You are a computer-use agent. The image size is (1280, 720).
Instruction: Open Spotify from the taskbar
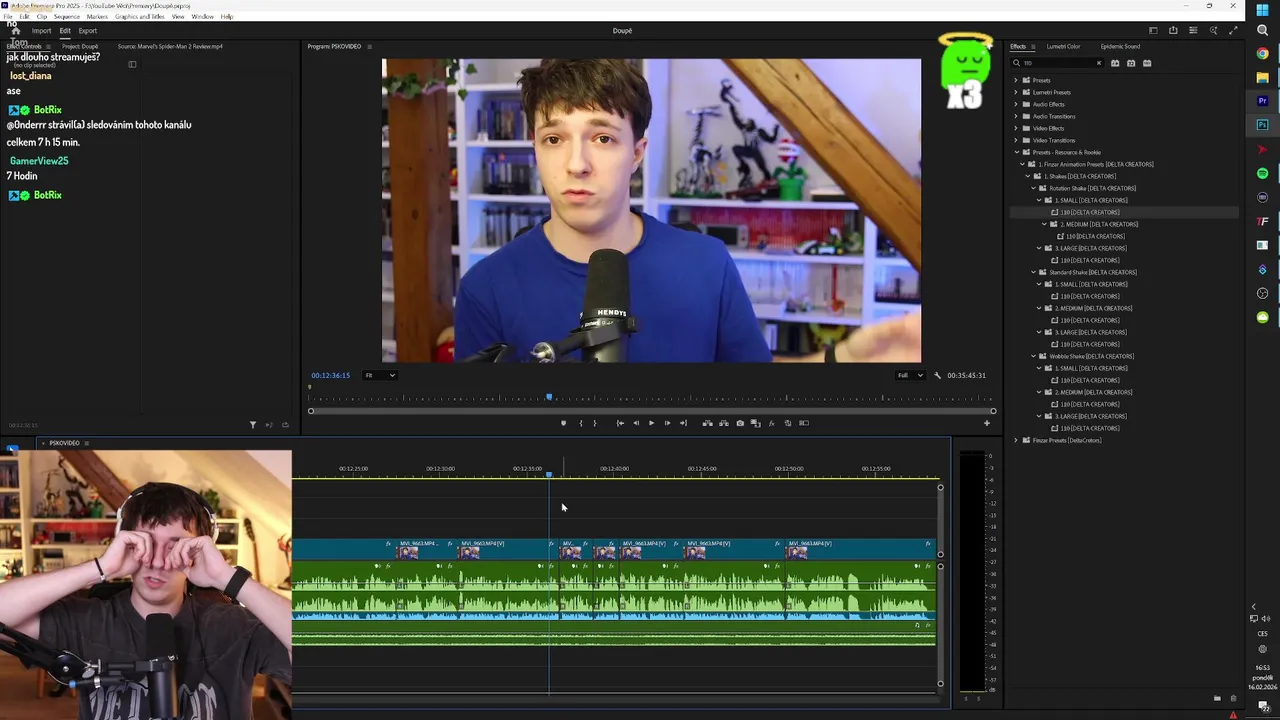click(x=1262, y=174)
